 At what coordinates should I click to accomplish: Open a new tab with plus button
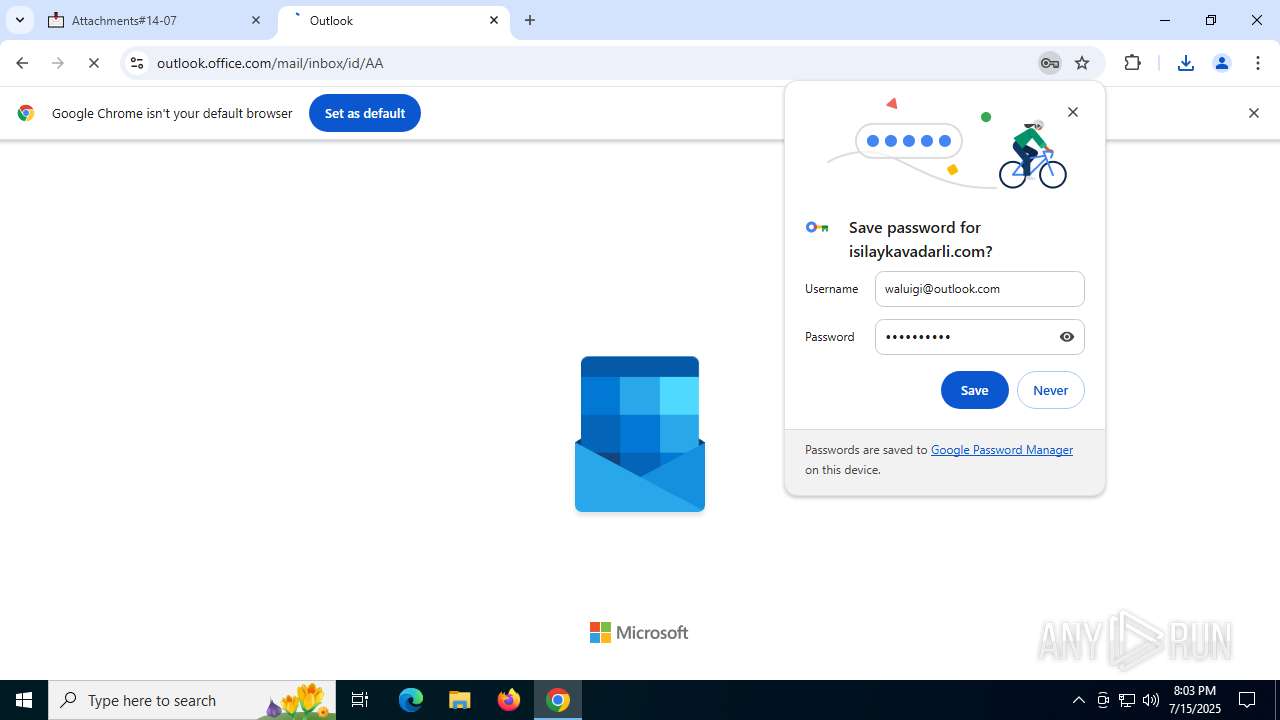[530, 20]
